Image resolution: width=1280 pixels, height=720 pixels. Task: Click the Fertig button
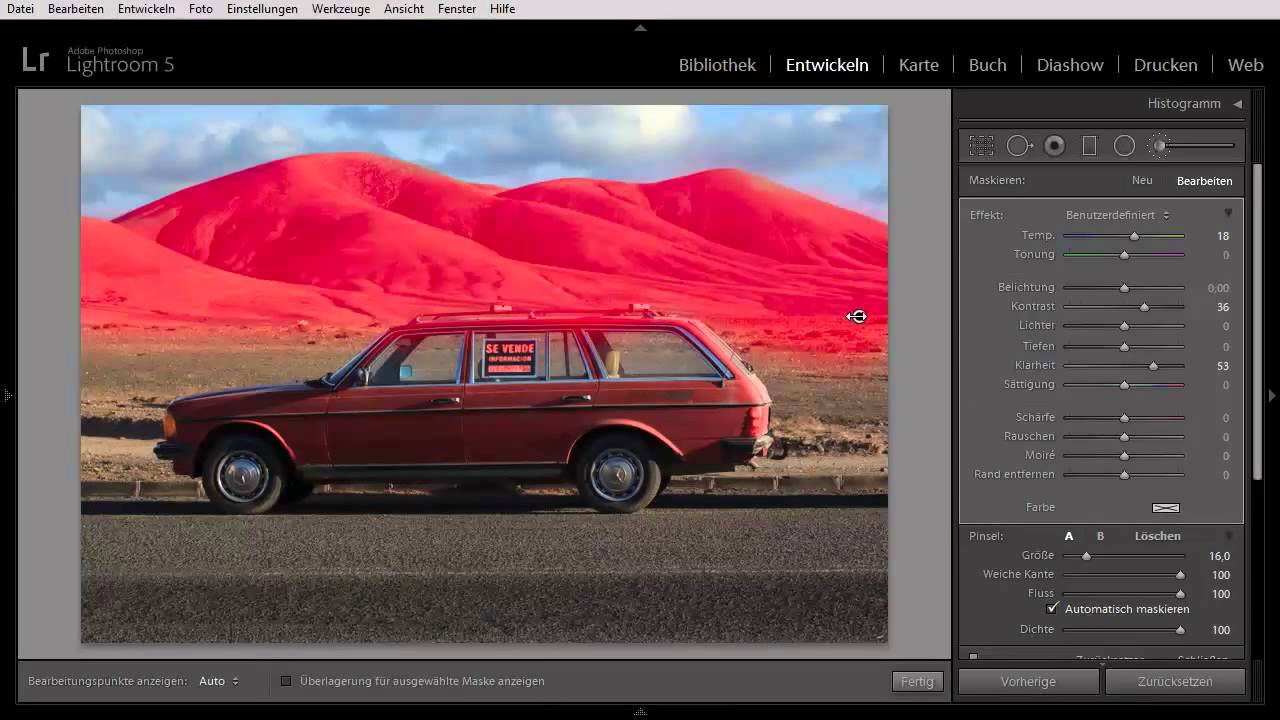pos(917,682)
